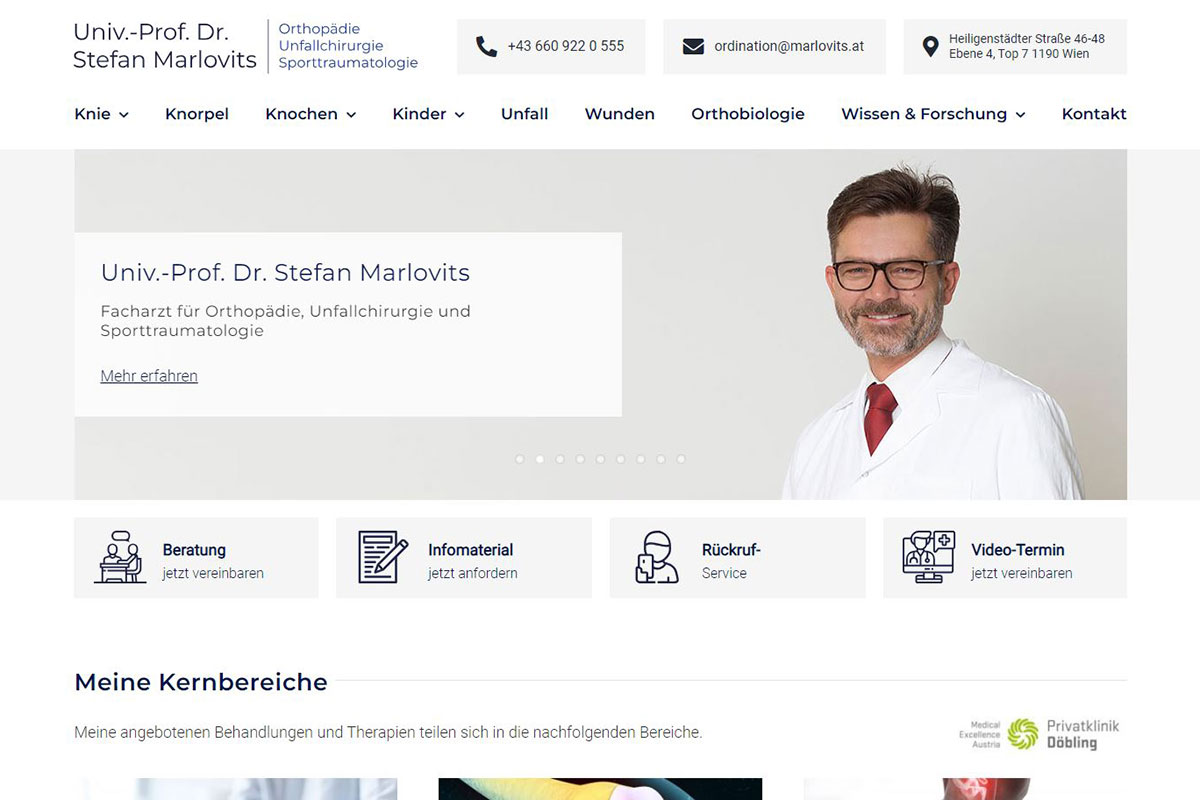Expand the Knie dropdown menu
Viewport: 1200px width, 800px height.
tap(101, 114)
